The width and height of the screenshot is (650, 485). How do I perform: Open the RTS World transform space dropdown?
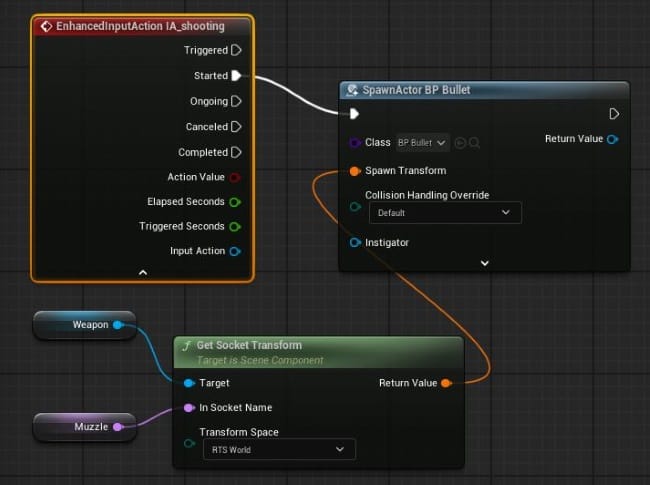(x=279, y=449)
